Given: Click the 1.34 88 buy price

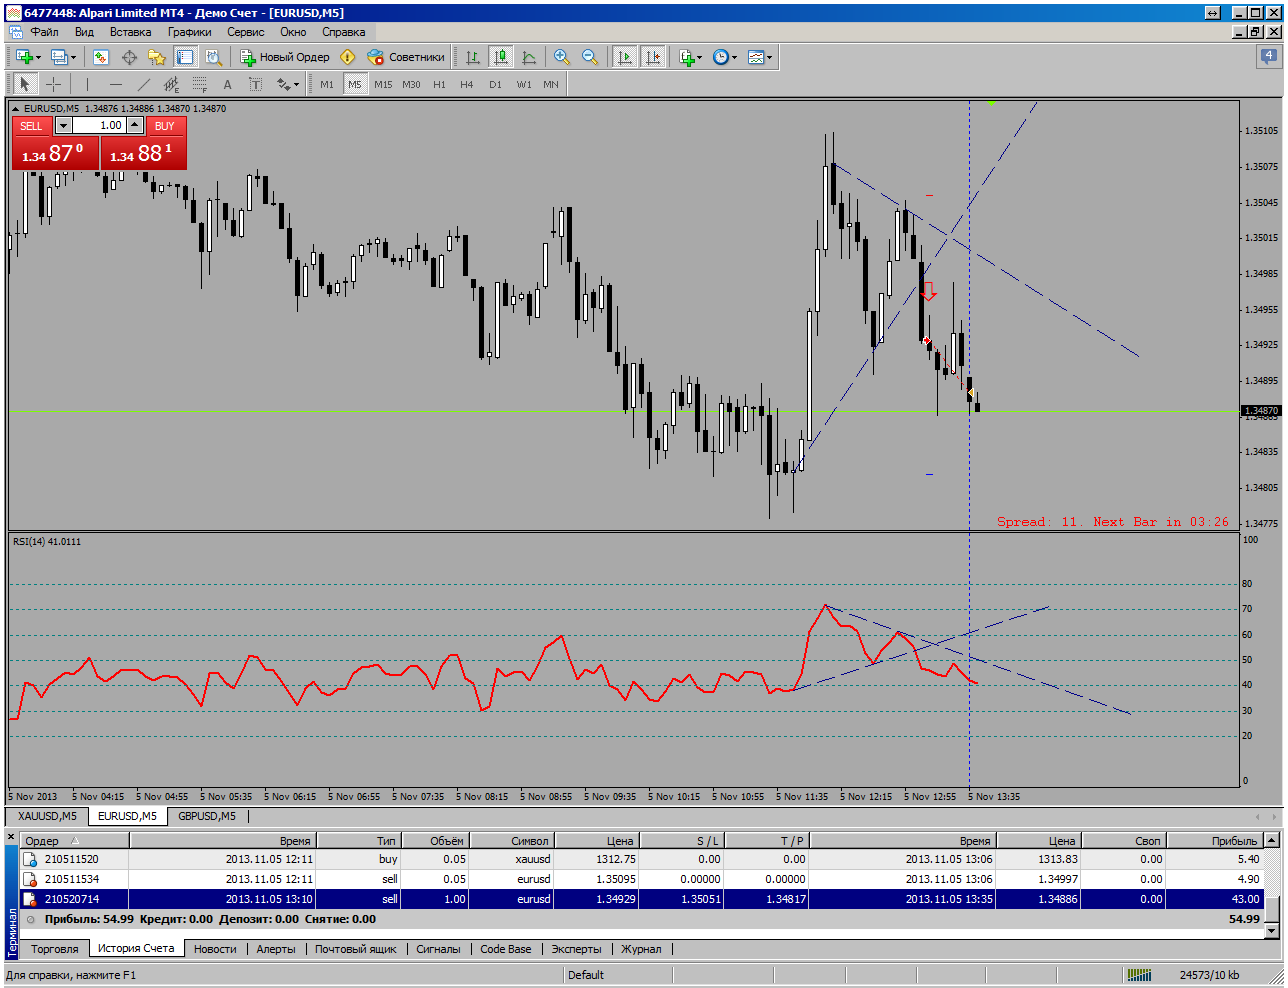Looking at the screenshot, I should click(x=143, y=153).
